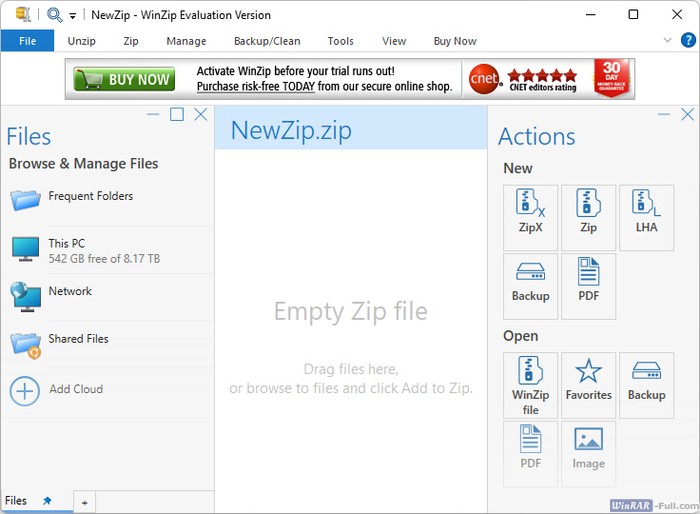Pin the Files tab with pushpin

47,500
